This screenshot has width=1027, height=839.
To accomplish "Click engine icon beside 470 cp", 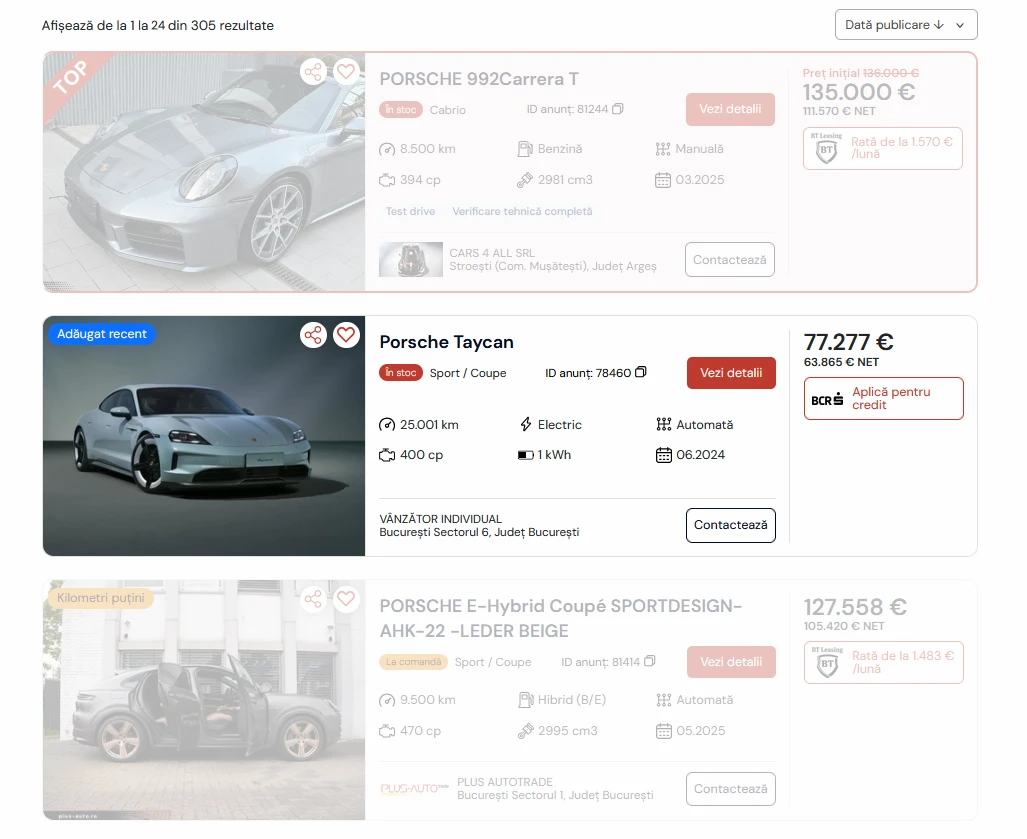I will 387,731.
